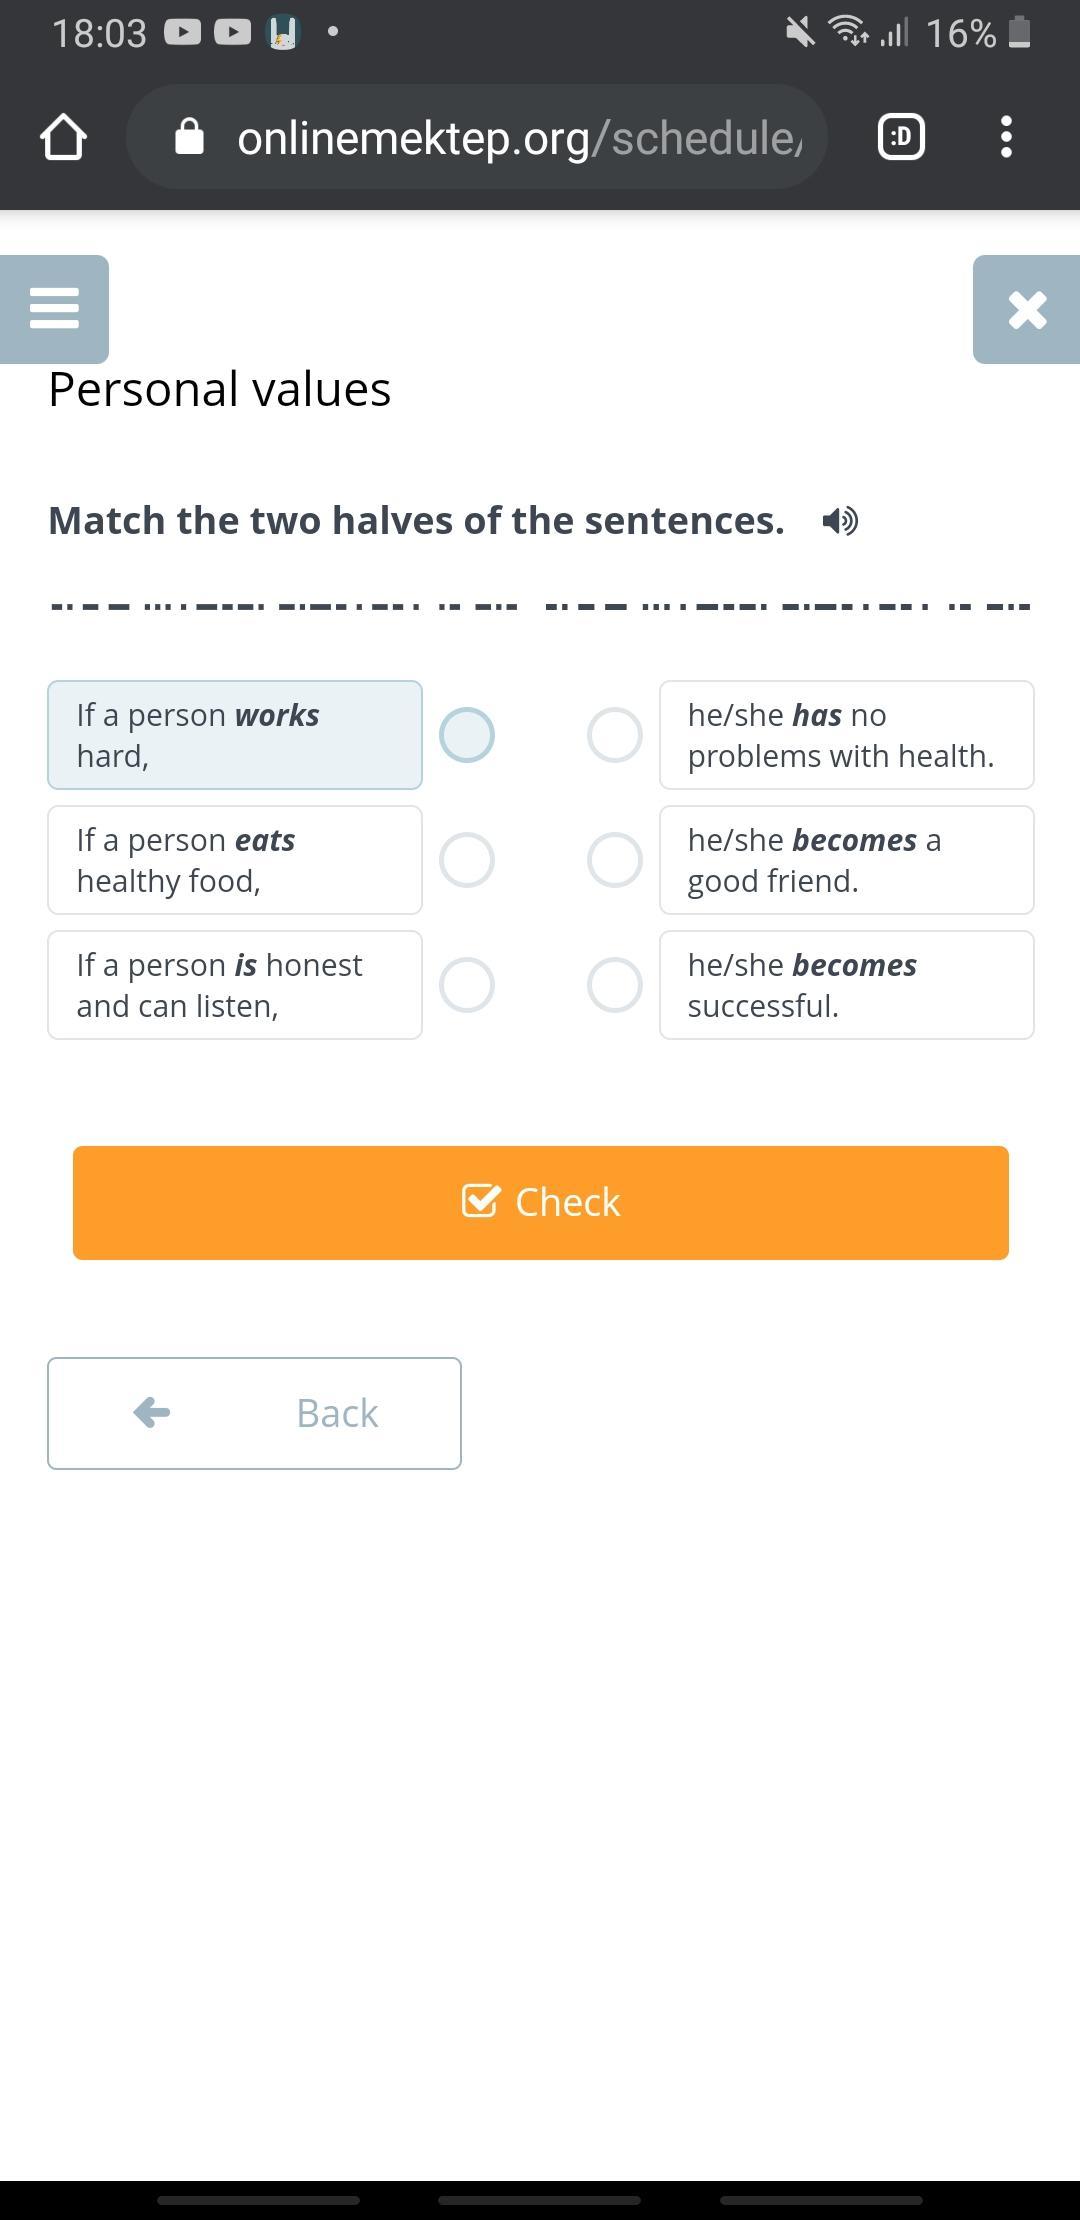Viewport: 1080px width, 2220px height.
Task: Select radio beside 'becomes successful'
Action: click(x=615, y=985)
